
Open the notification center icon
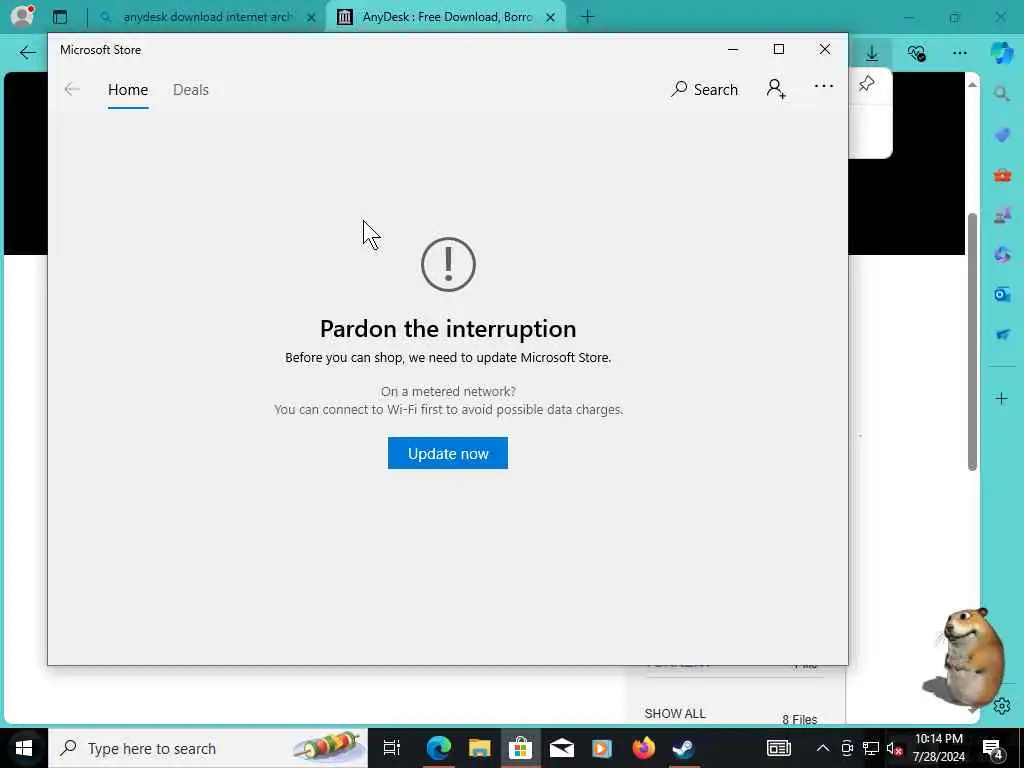(993, 748)
